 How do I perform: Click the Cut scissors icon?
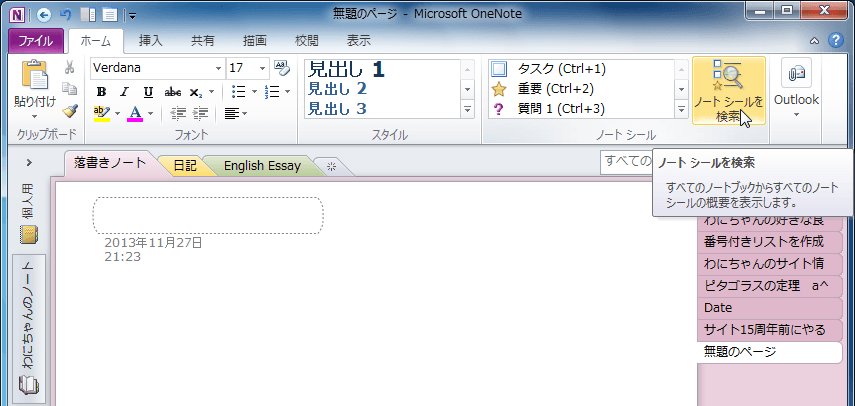[x=69, y=68]
